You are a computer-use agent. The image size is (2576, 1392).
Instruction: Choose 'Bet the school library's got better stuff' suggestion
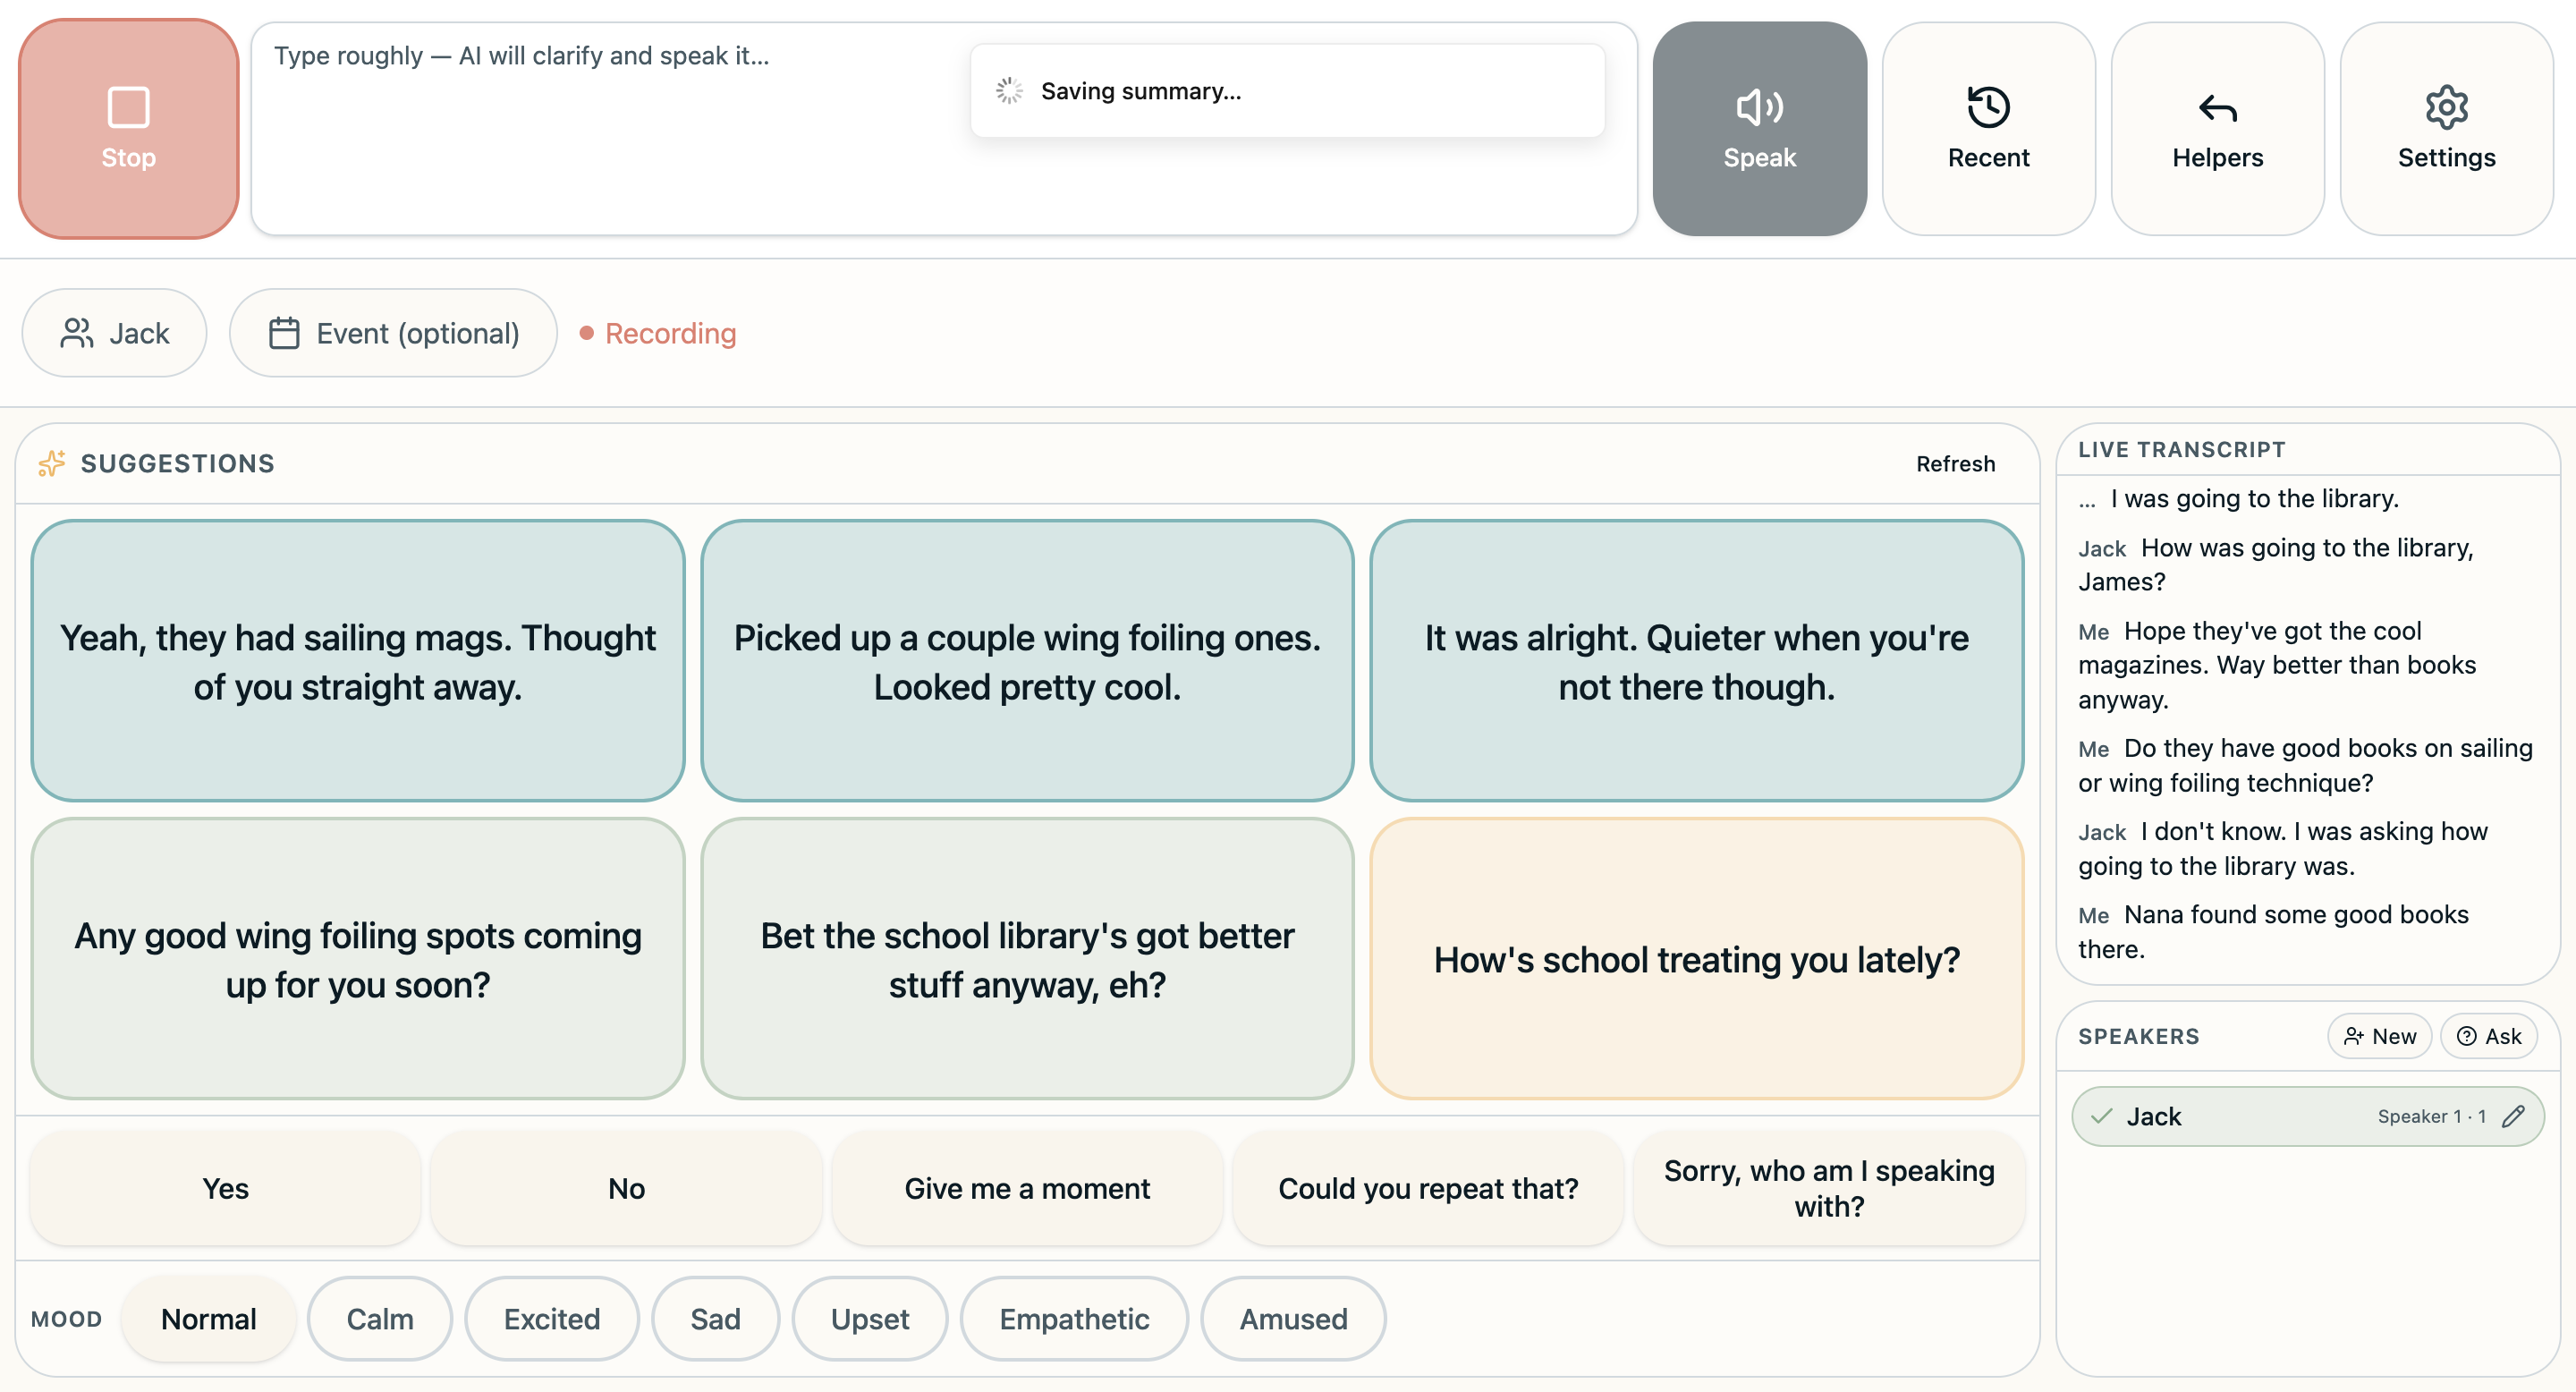pos(1027,959)
